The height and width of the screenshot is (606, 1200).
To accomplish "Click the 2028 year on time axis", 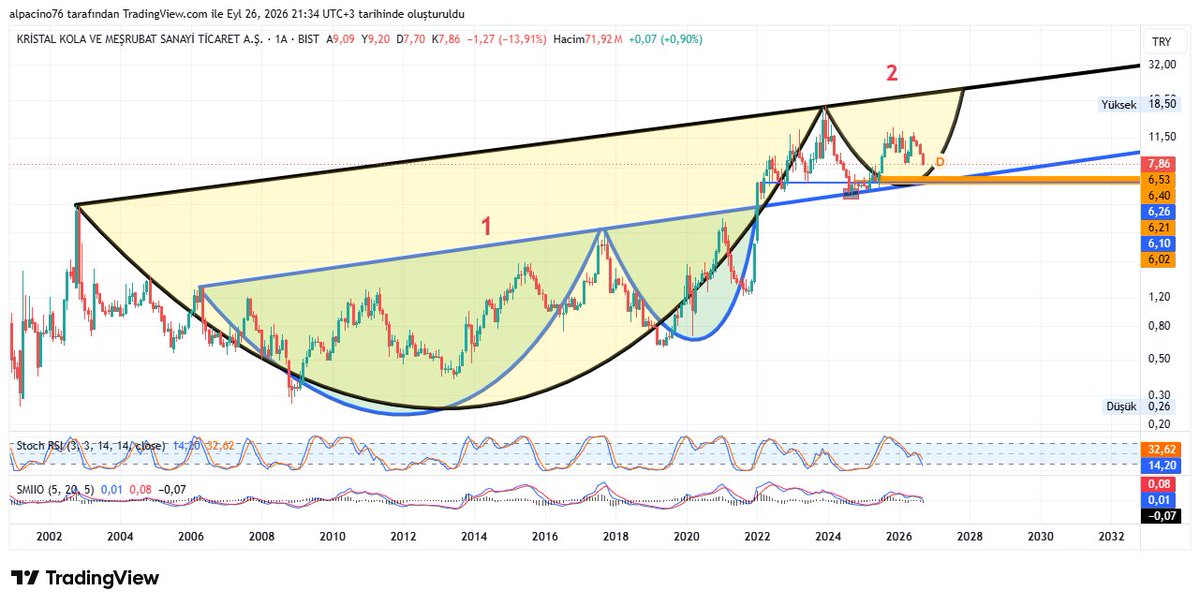I will (969, 537).
